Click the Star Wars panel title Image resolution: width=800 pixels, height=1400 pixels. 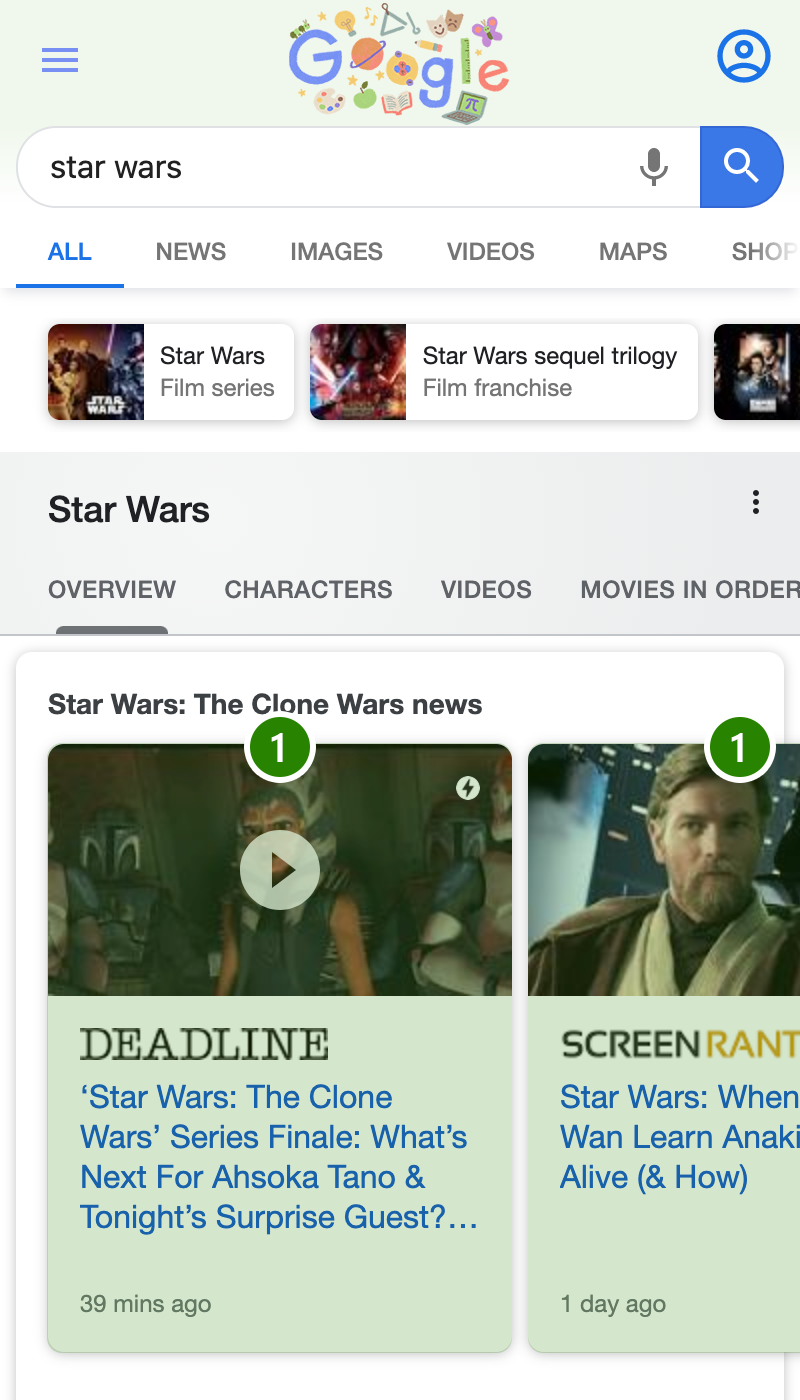point(129,510)
